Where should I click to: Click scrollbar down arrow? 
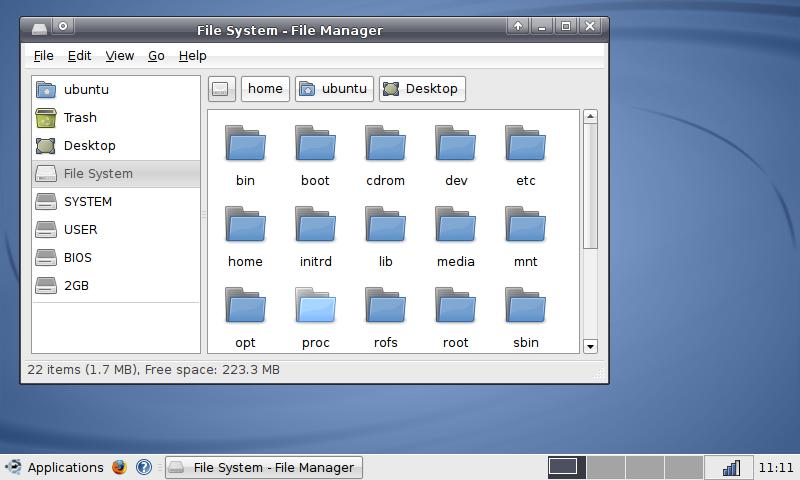[590, 346]
